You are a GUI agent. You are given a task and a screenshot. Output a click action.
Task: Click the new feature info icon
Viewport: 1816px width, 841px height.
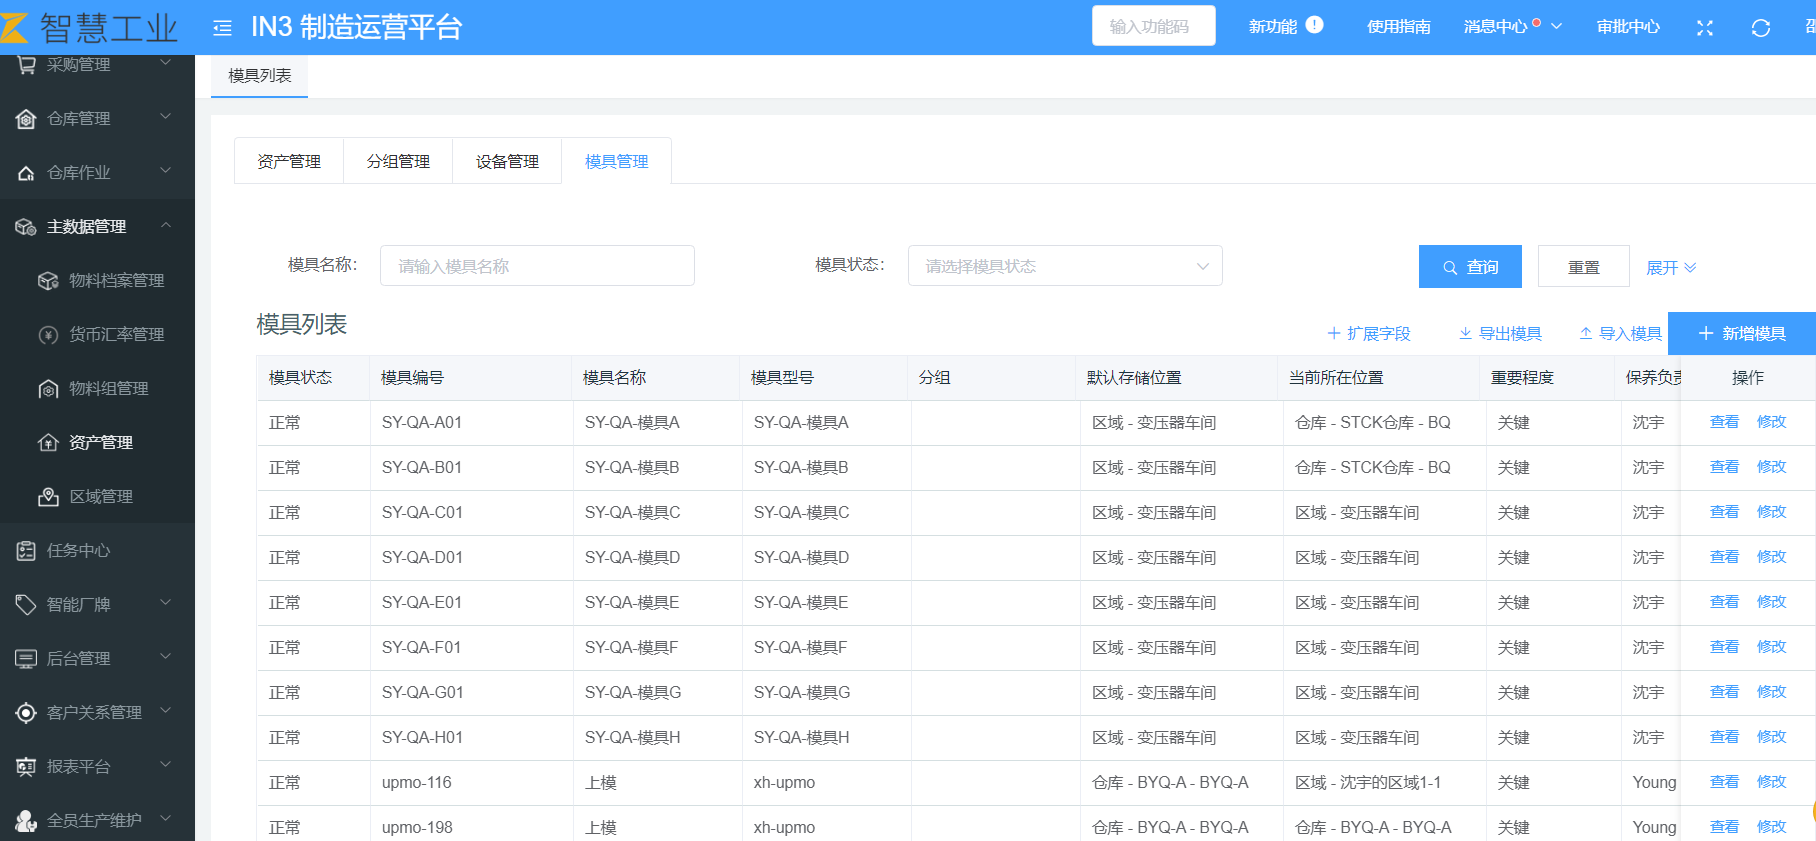coord(1315,25)
